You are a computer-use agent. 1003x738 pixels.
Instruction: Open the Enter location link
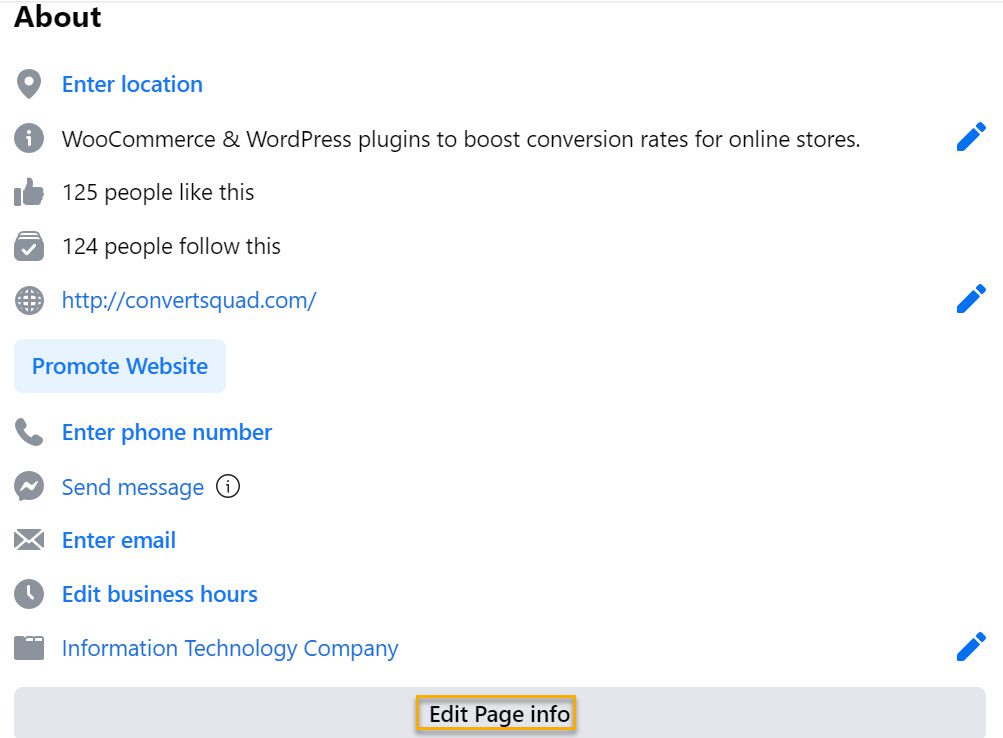point(132,84)
